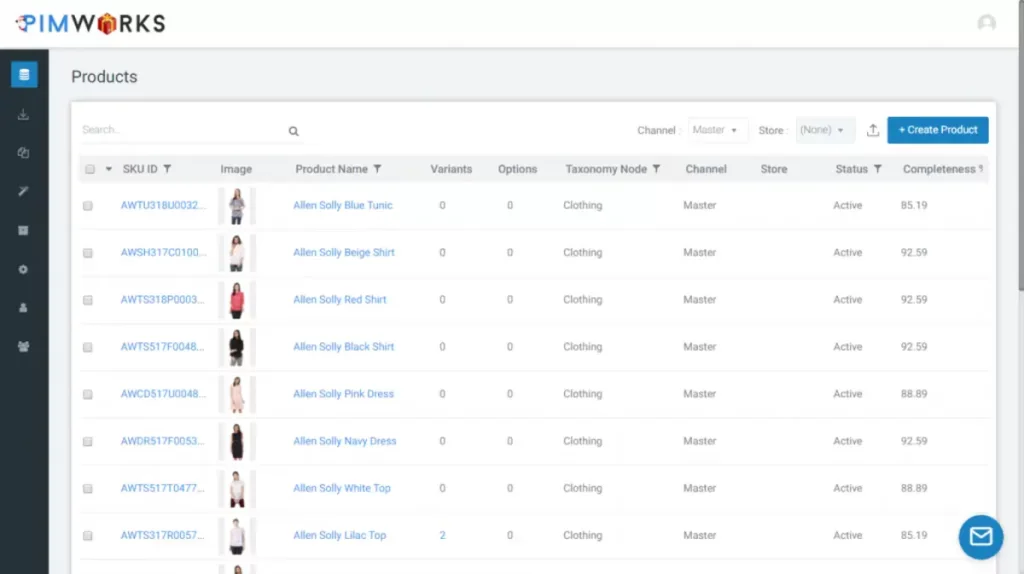Open the single user icon in sidebar
Image resolution: width=1024 pixels, height=574 pixels.
(24, 308)
